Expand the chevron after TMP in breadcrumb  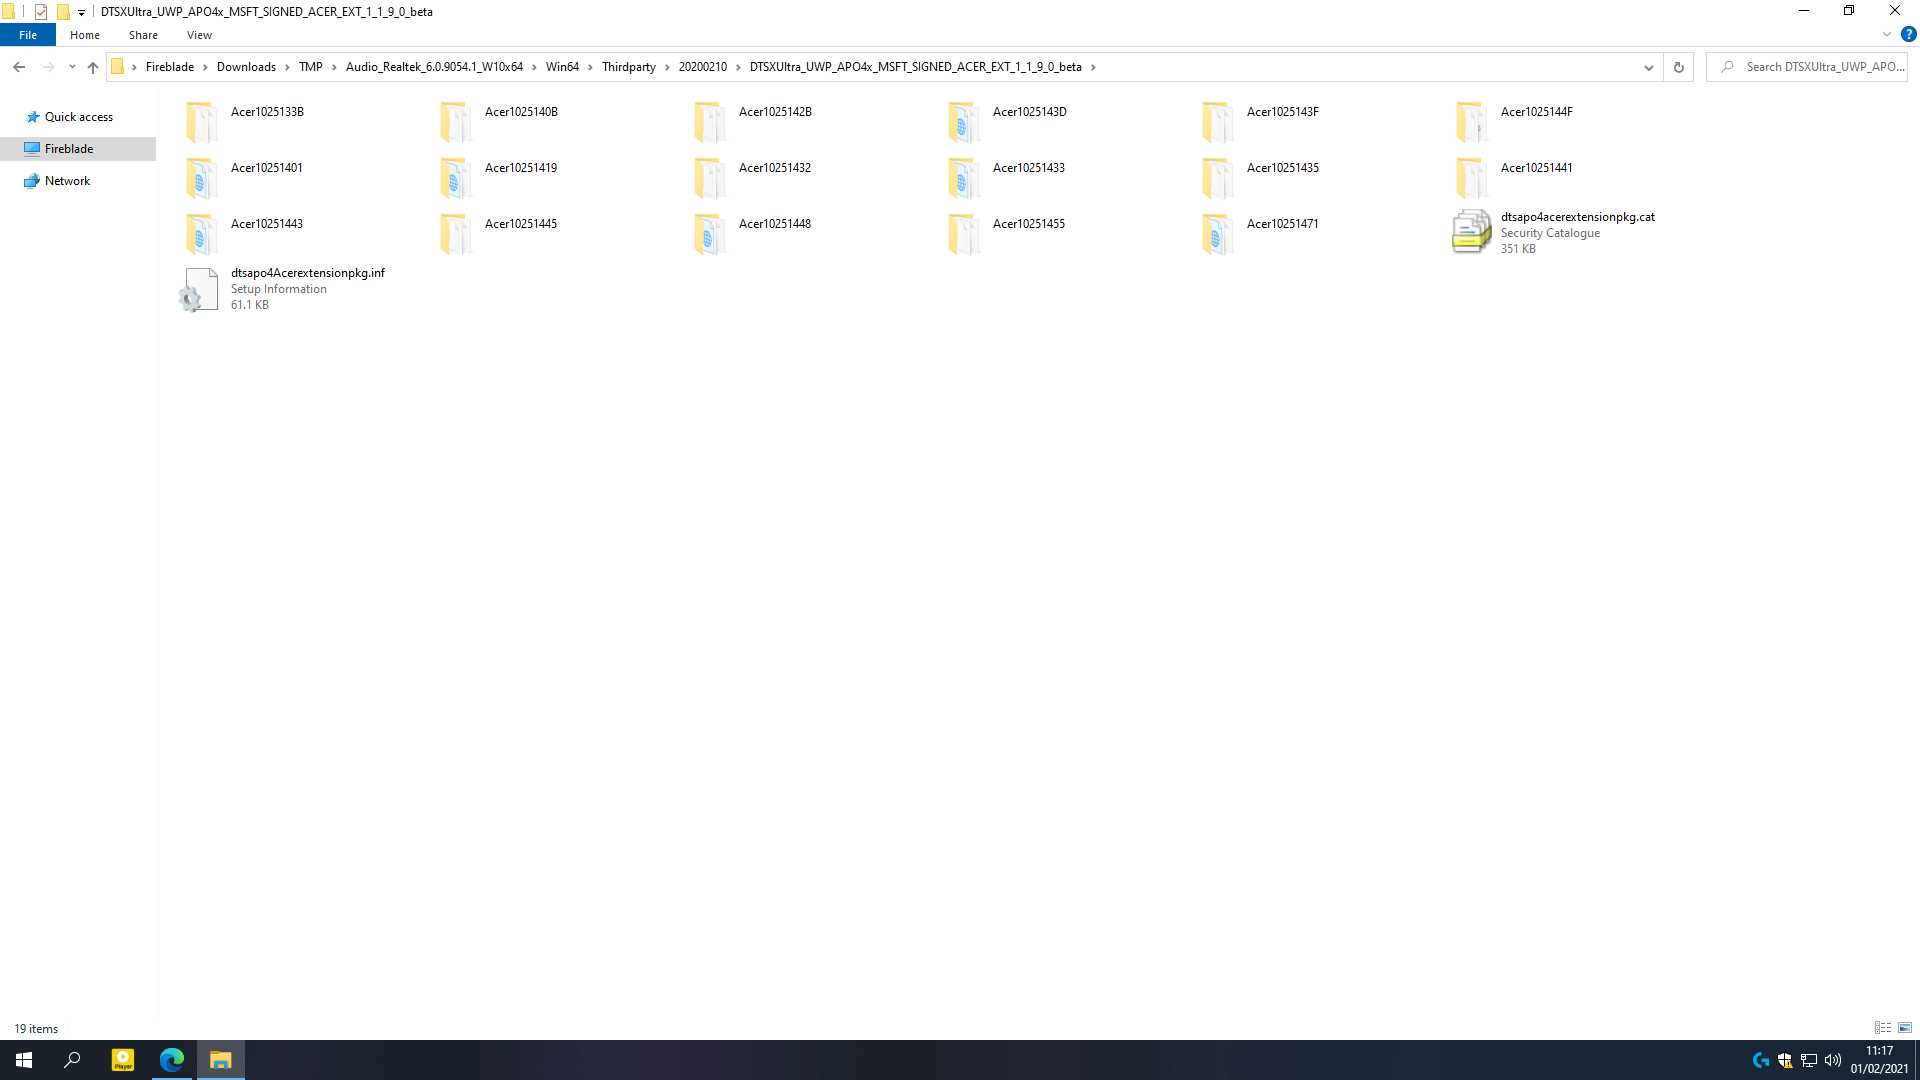point(335,67)
